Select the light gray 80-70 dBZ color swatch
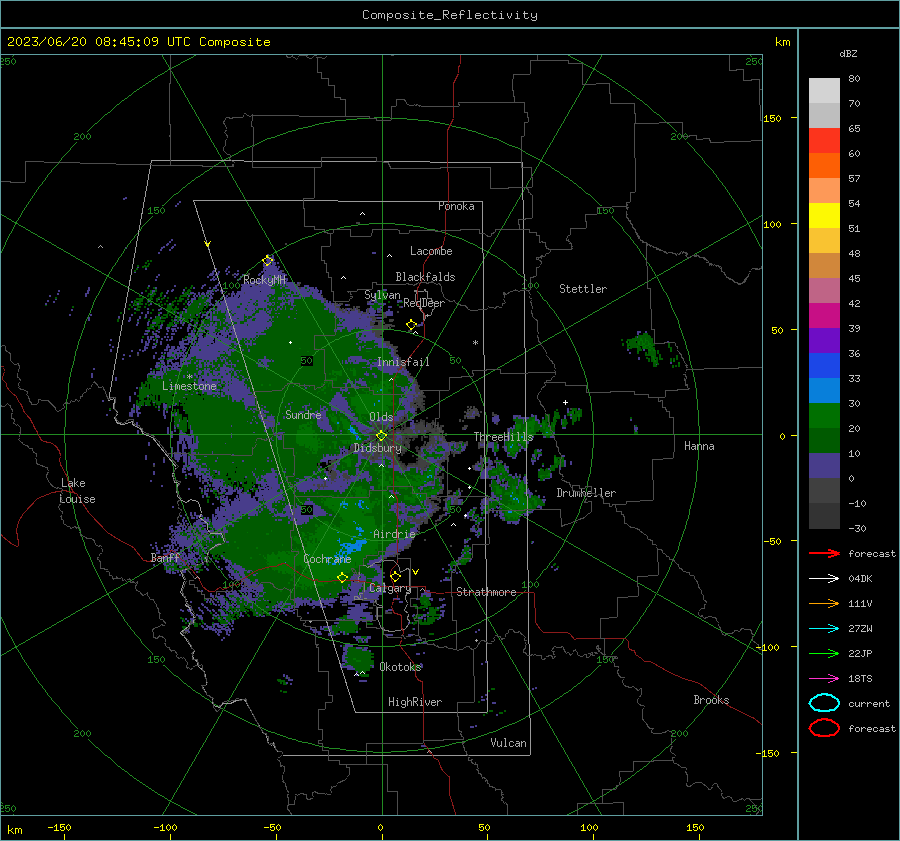Screen dimensions: 900x841 click(x=824, y=91)
